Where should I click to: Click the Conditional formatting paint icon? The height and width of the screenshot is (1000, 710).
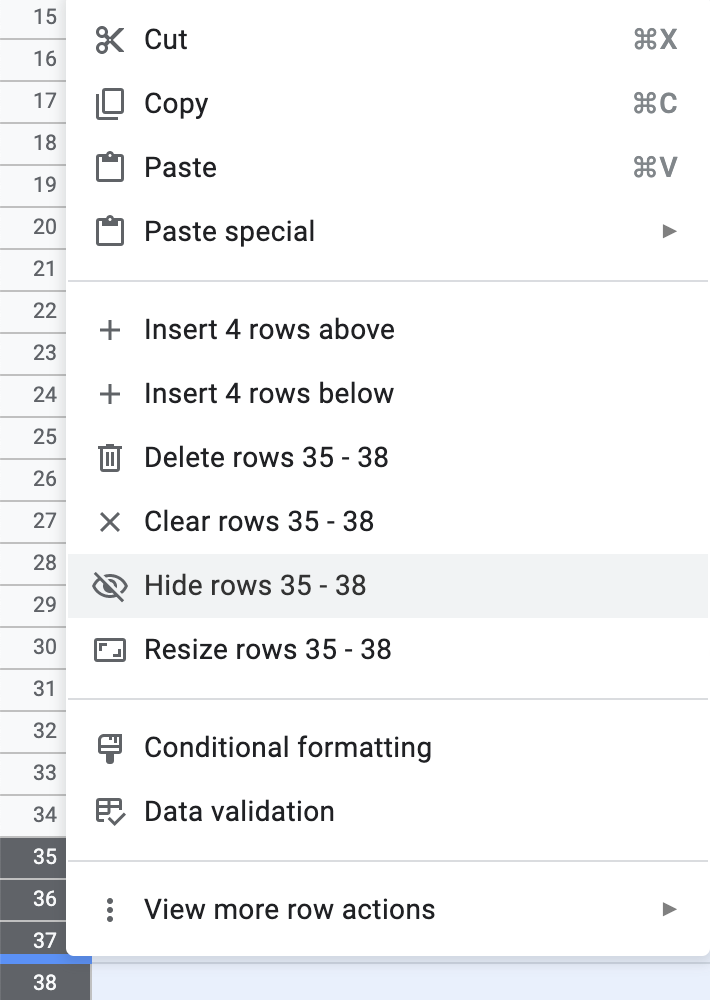click(x=110, y=747)
